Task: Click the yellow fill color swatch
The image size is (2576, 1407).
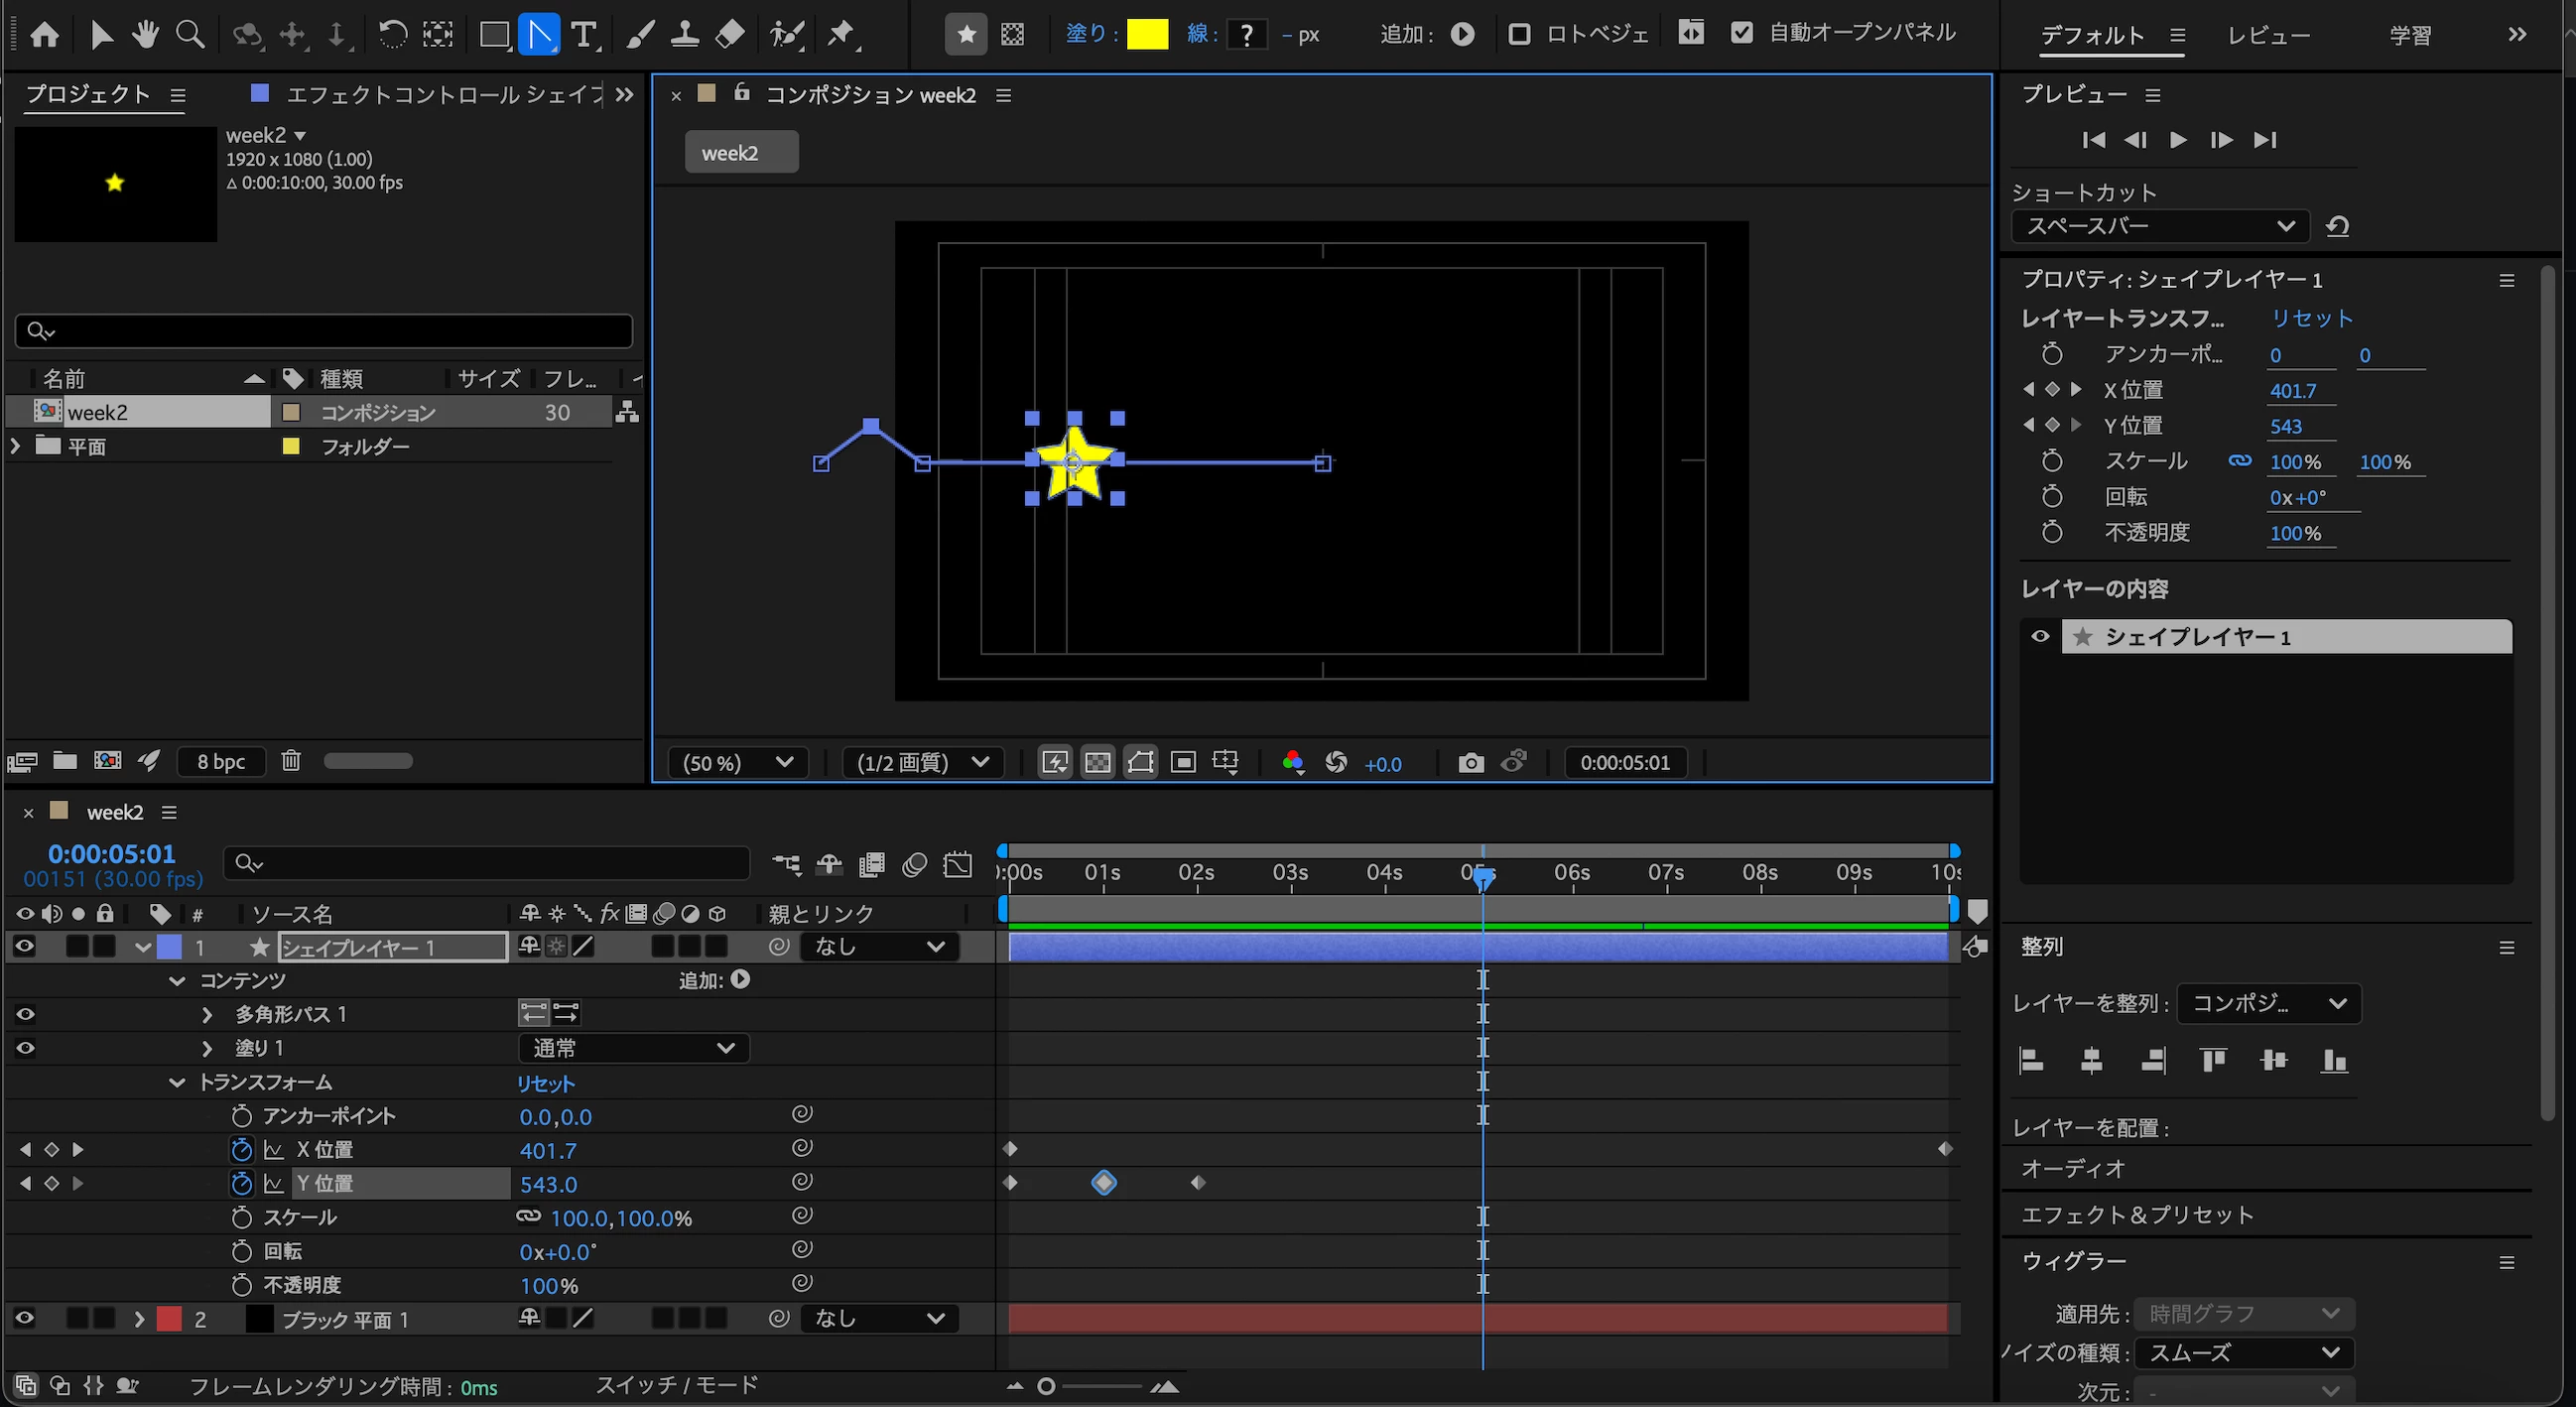Action: point(1147,35)
